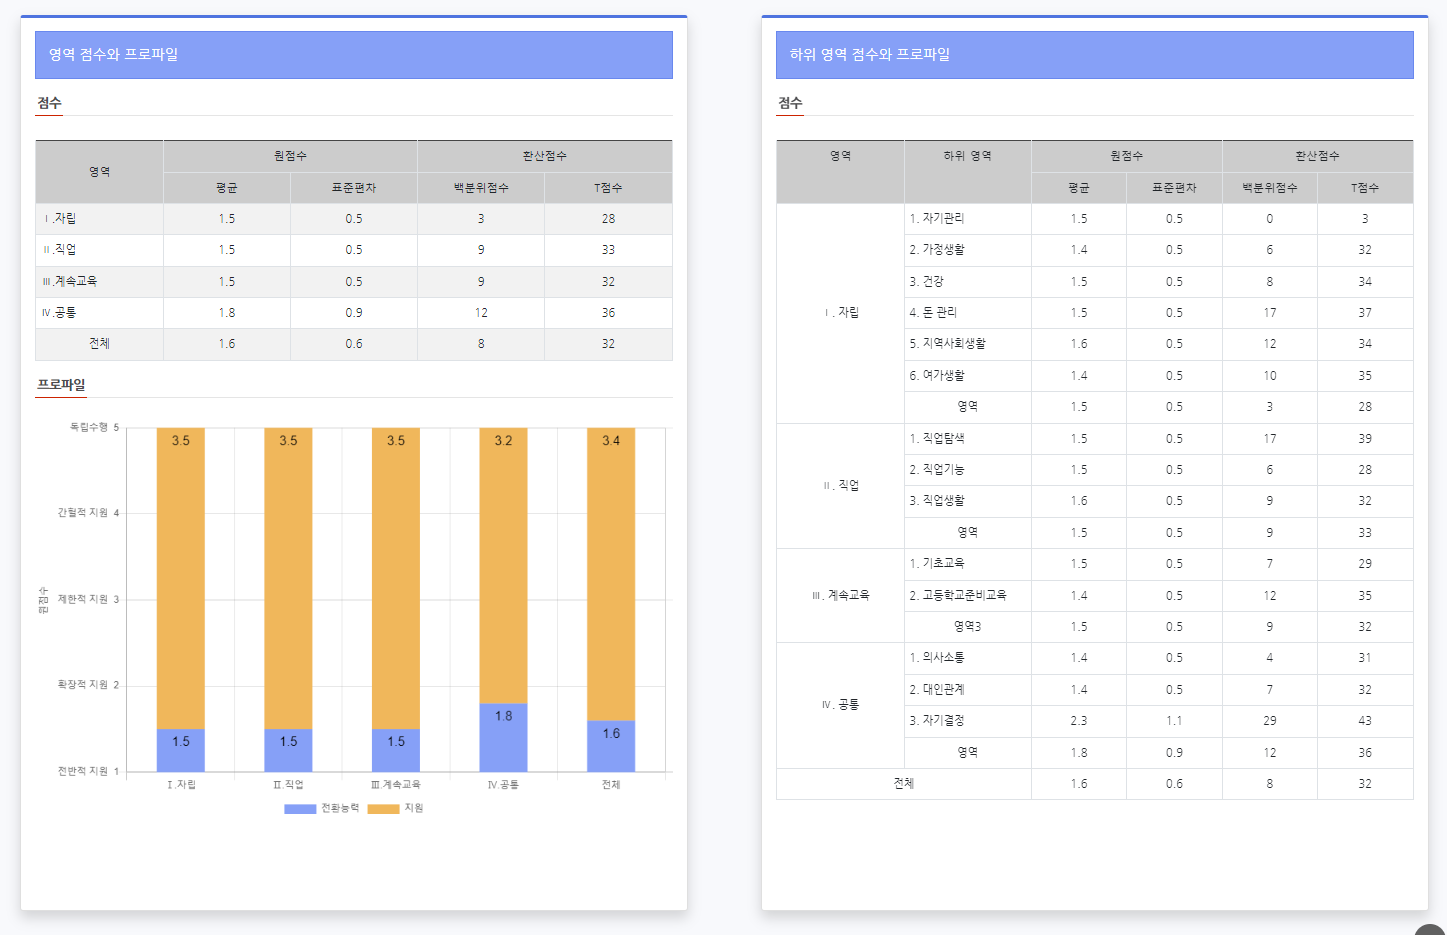
Task: Click the 백분위점수 column header in left table
Action: point(481,188)
